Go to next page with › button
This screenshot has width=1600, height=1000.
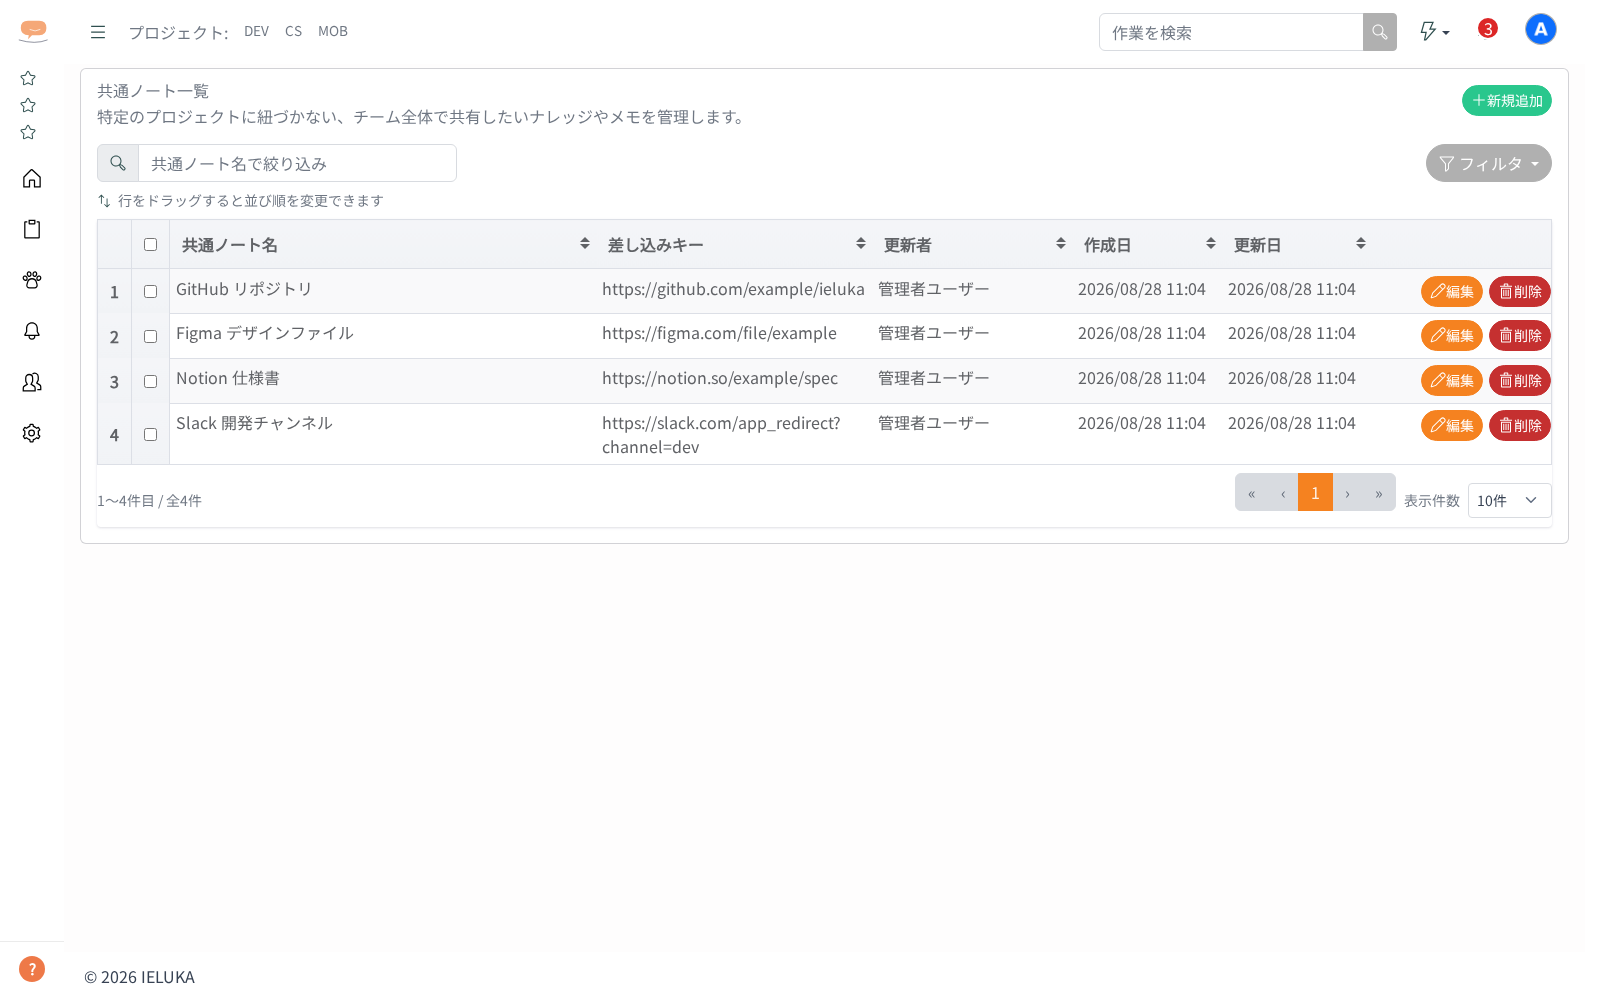pyautogui.click(x=1347, y=492)
